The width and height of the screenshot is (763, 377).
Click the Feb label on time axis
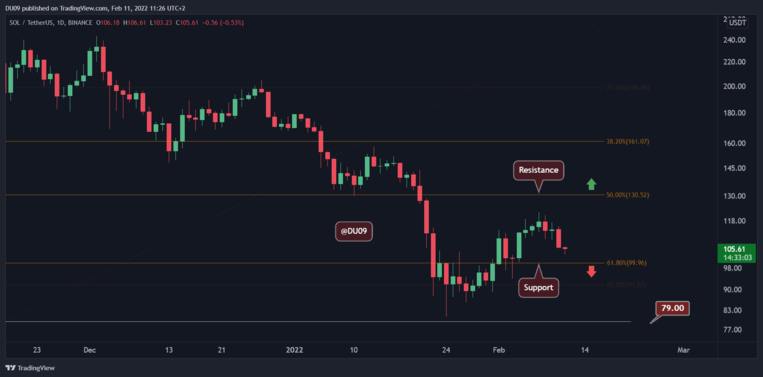pos(498,350)
